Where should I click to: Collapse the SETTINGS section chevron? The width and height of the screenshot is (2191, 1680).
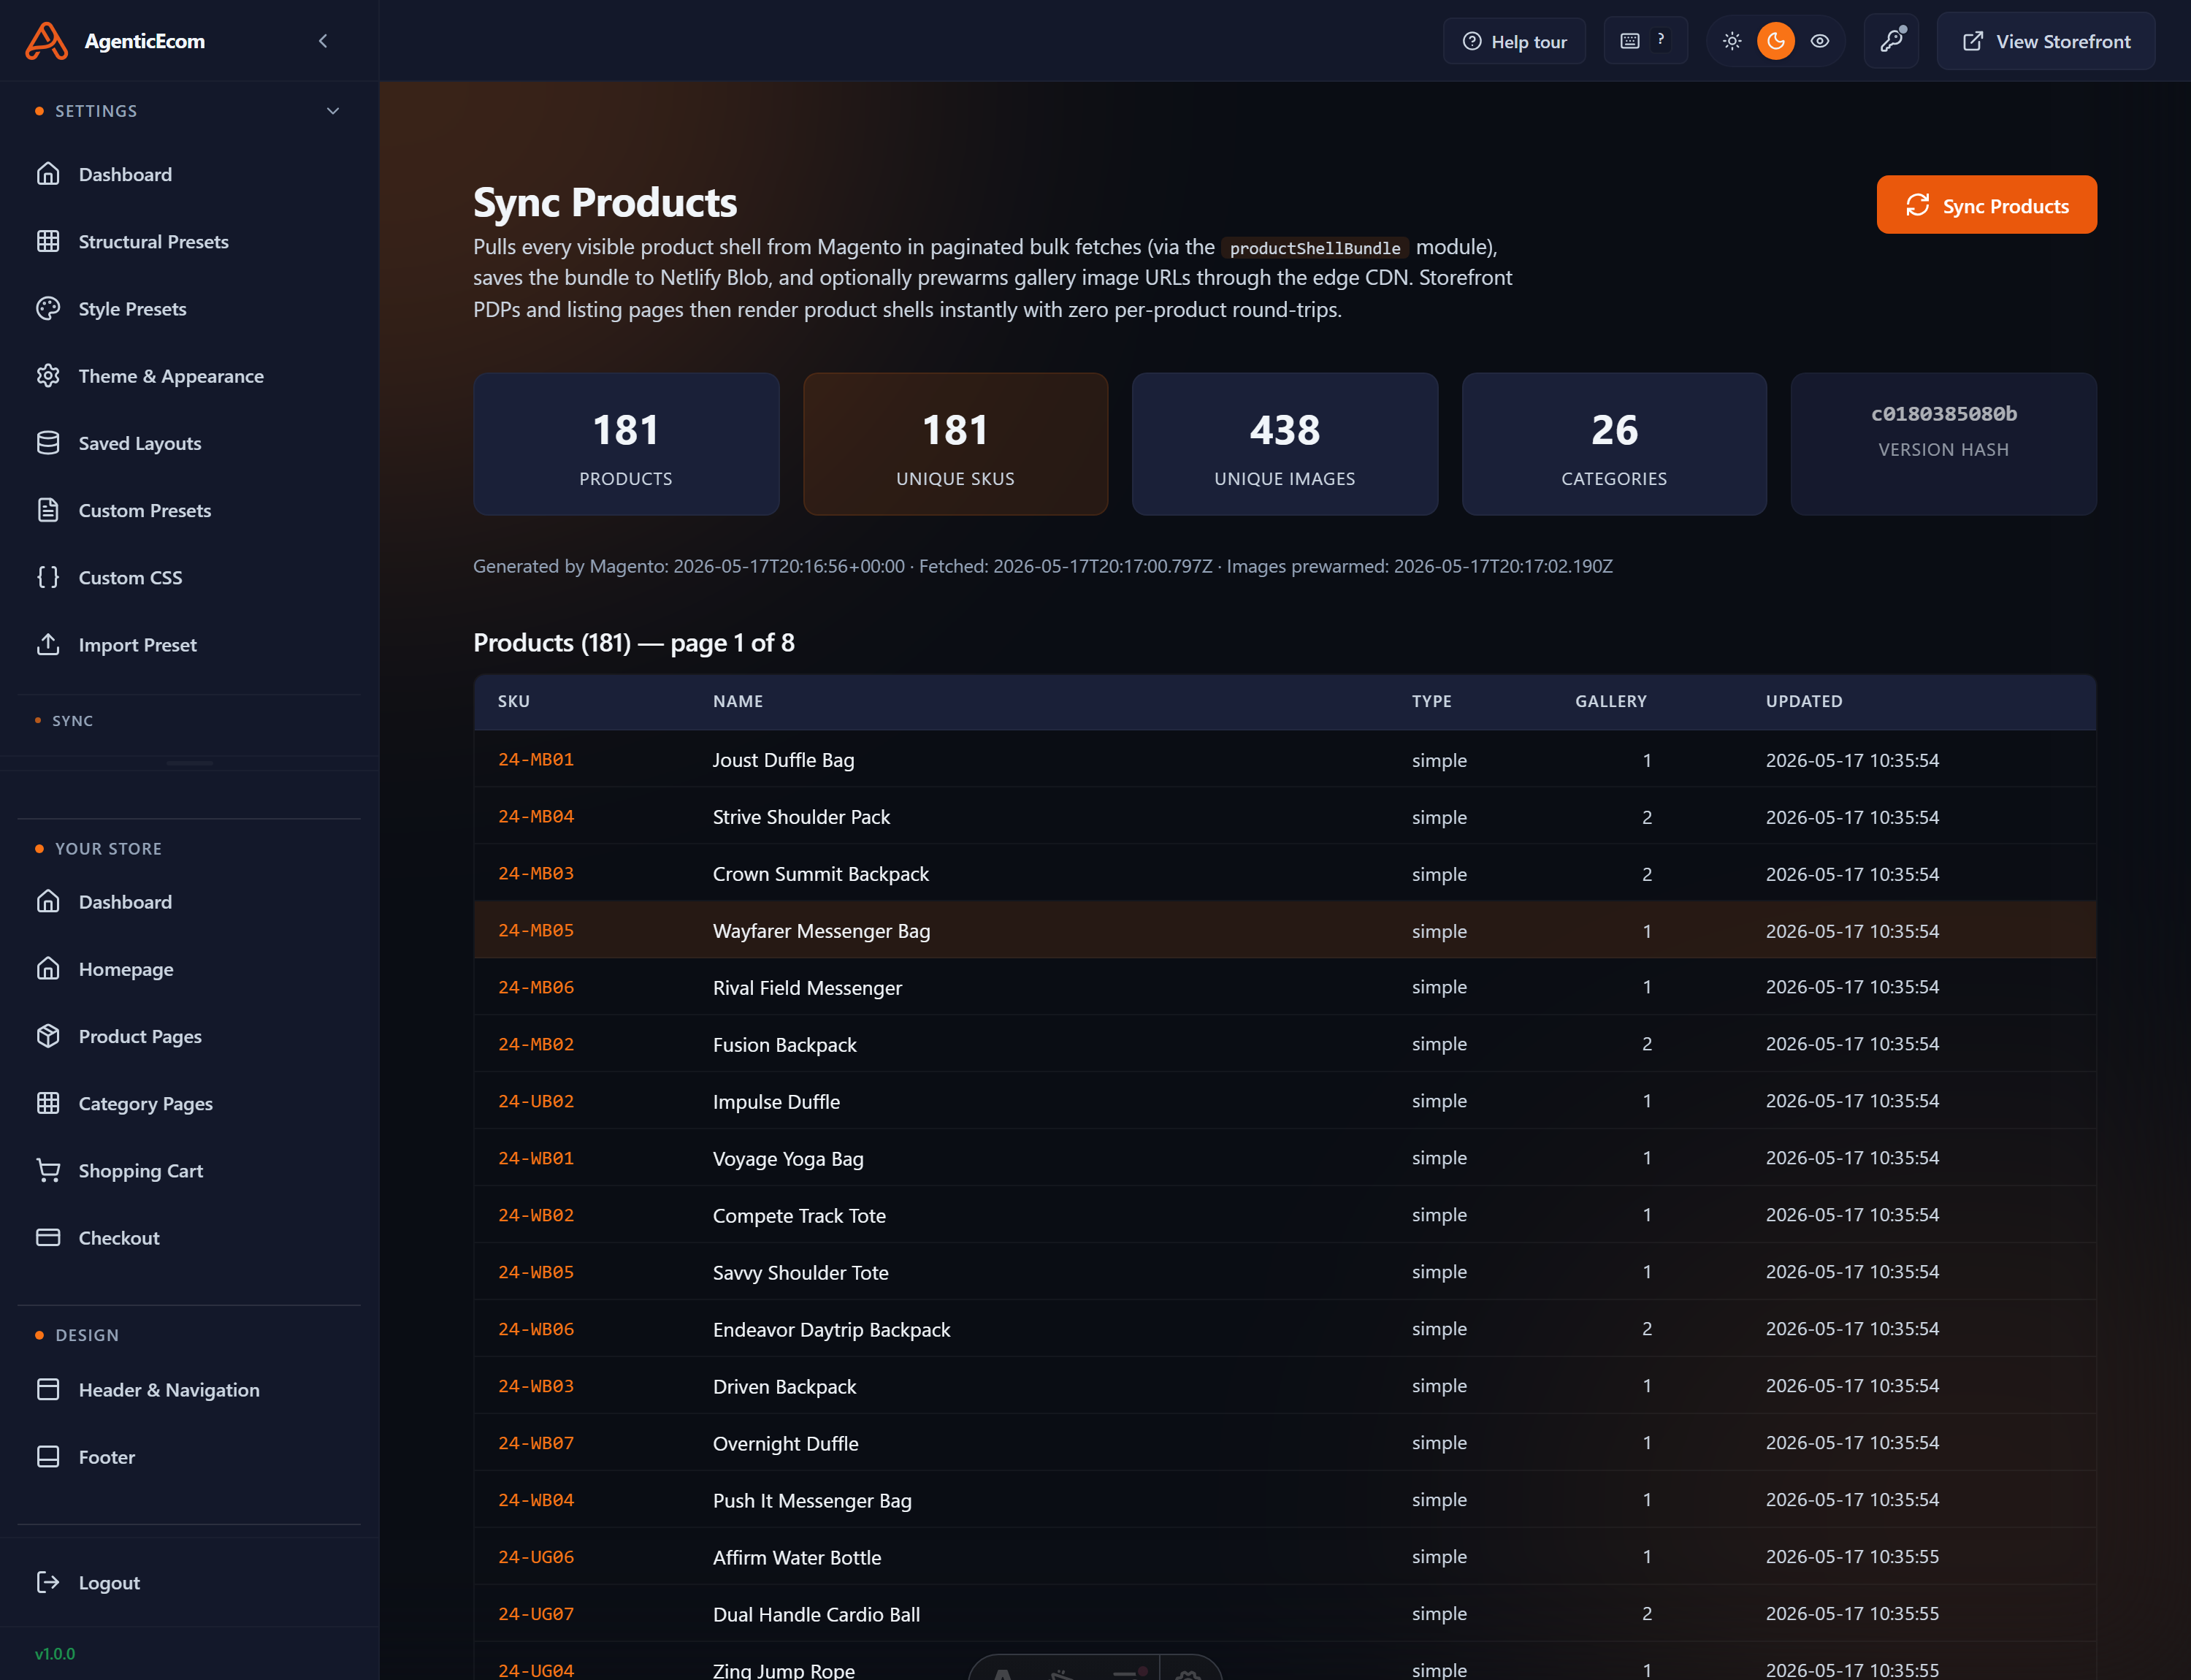pyautogui.click(x=333, y=111)
